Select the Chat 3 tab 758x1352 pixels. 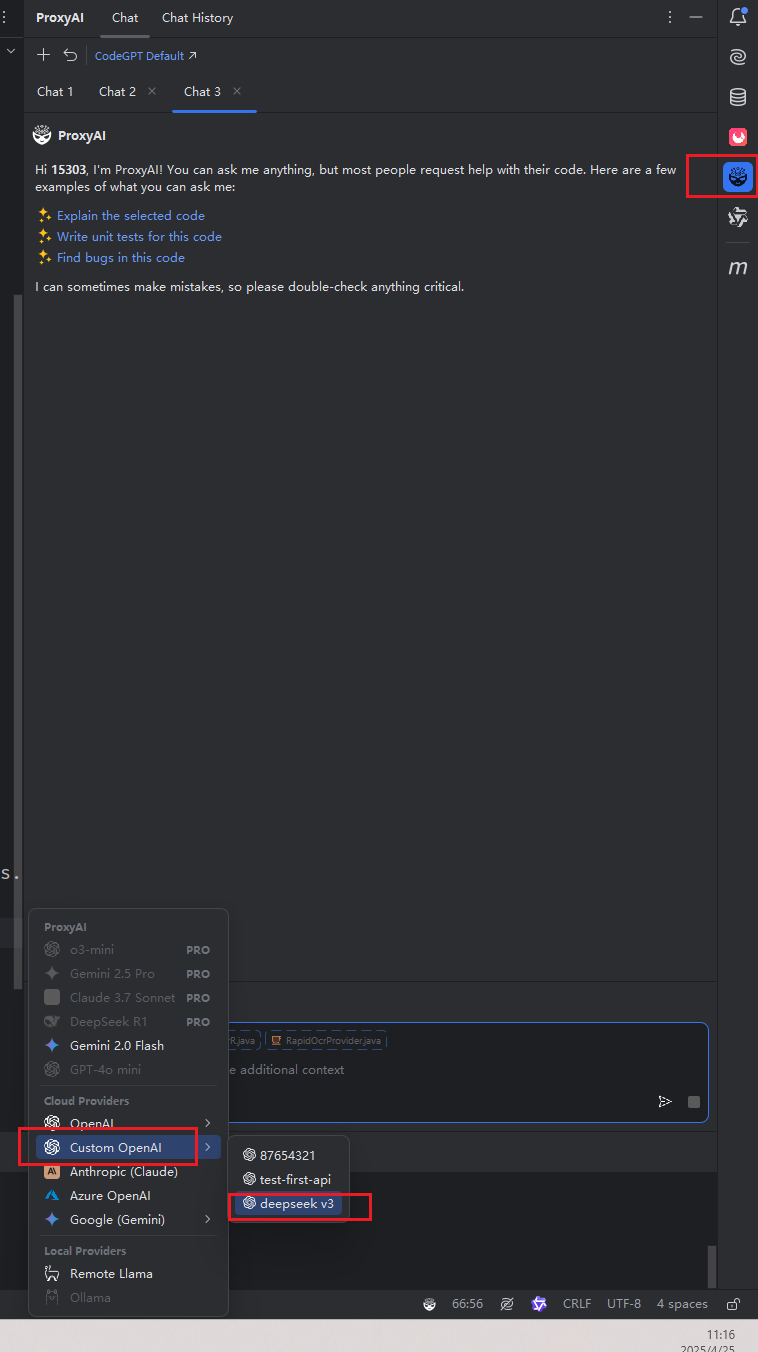tap(202, 91)
